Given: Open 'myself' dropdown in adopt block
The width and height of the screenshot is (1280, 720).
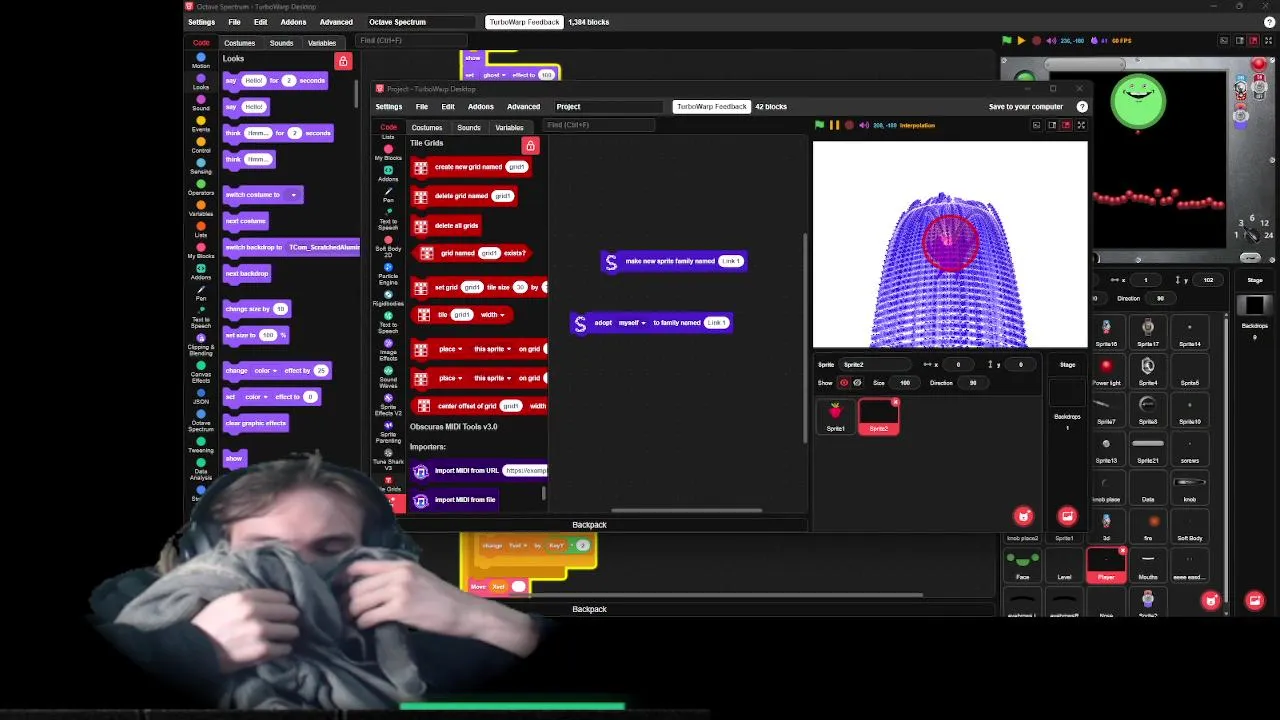Looking at the screenshot, I should pos(632,323).
